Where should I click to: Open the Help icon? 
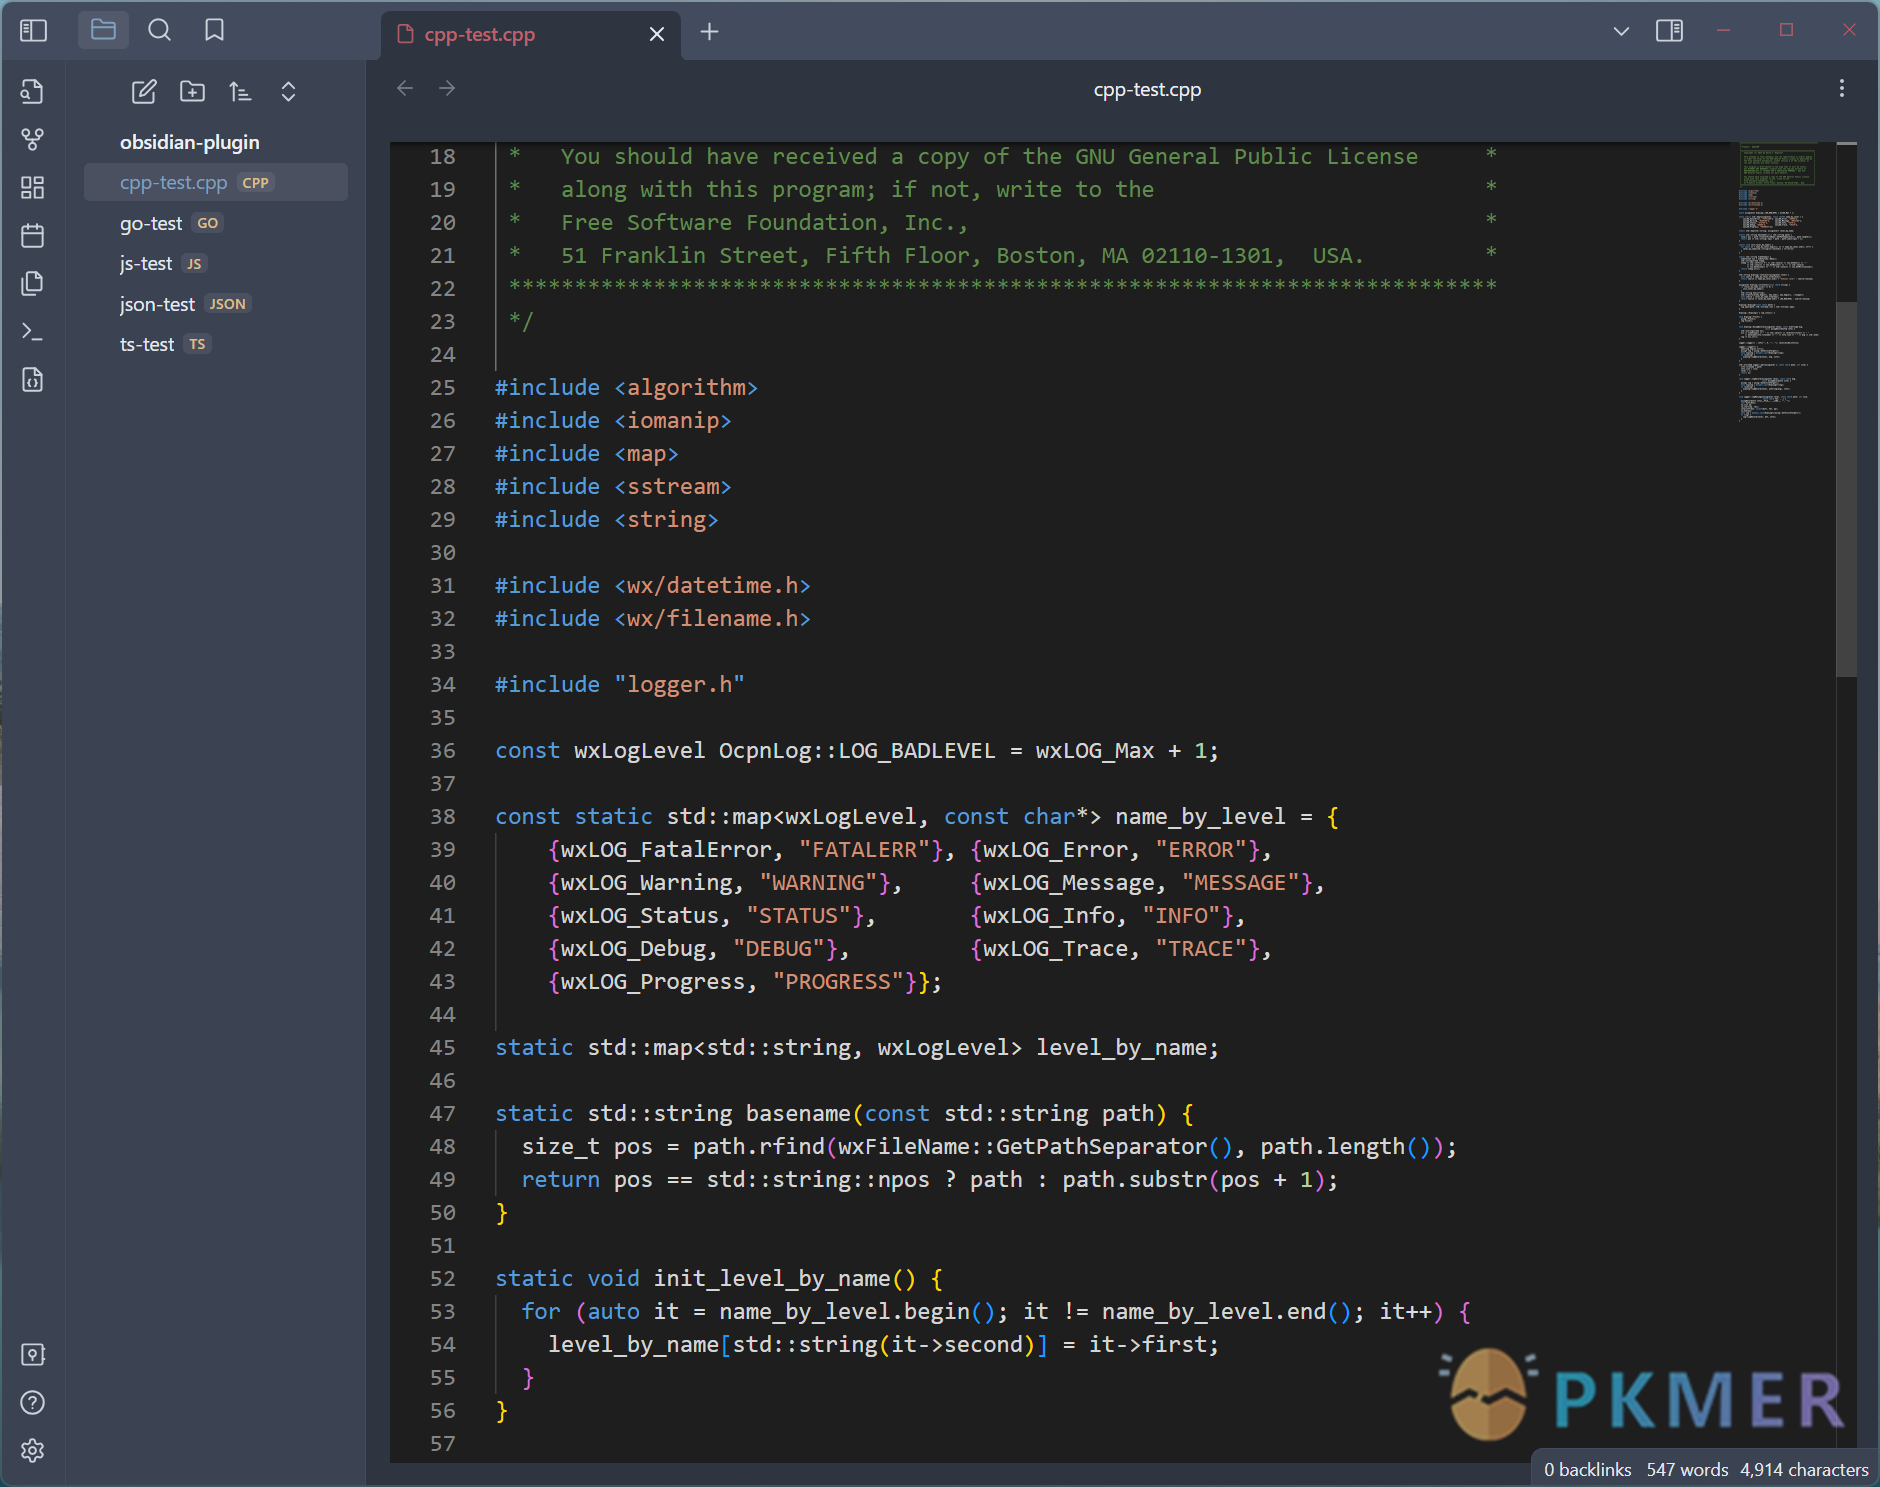click(x=31, y=1403)
